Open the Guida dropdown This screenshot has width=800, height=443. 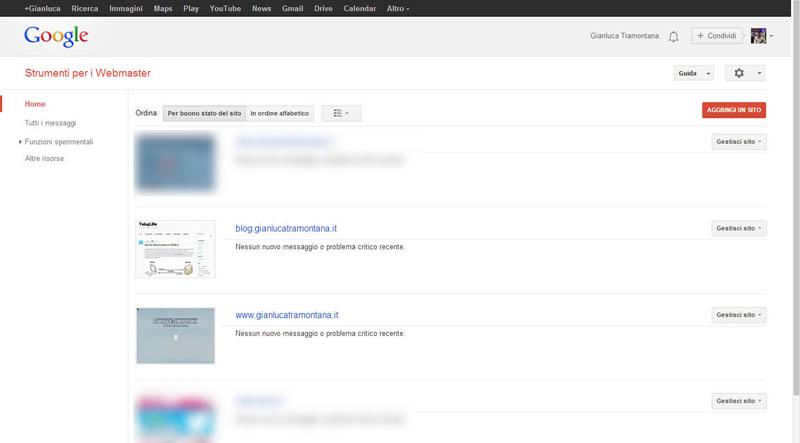click(693, 73)
